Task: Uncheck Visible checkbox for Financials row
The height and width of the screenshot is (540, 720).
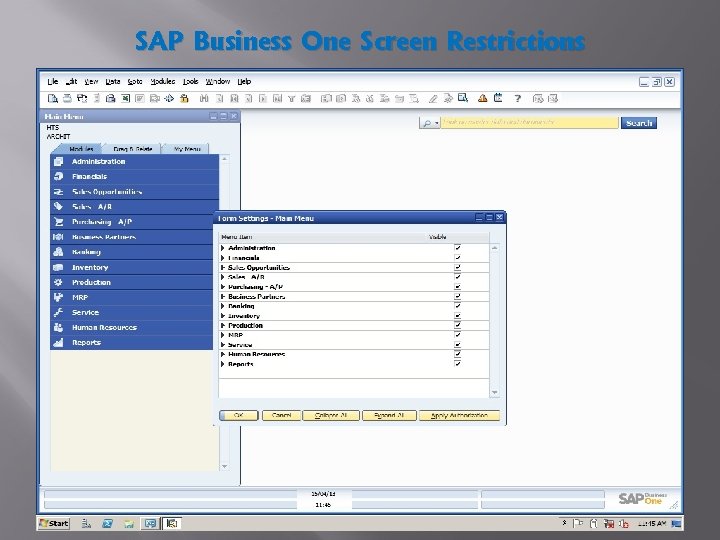Action: (x=457, y=257)
